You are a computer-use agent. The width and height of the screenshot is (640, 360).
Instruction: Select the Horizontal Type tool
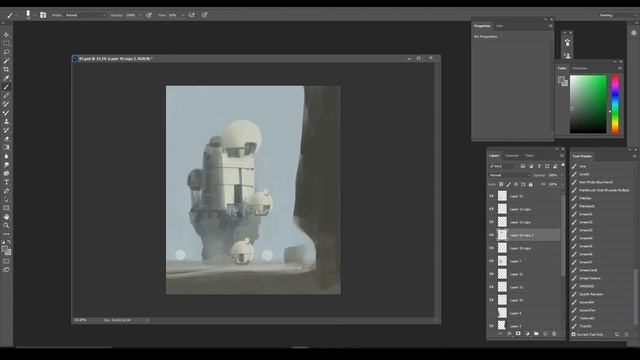click(6, 182)
